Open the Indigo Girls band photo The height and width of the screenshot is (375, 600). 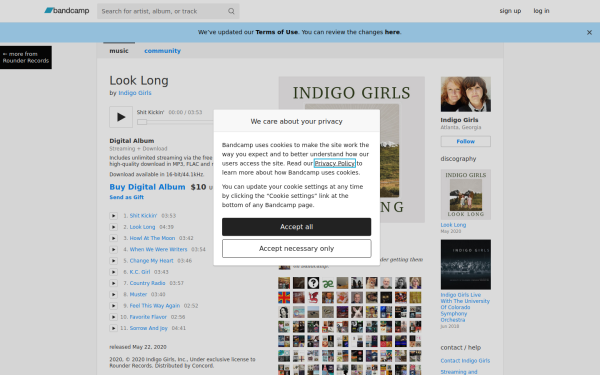pos(466,94)
